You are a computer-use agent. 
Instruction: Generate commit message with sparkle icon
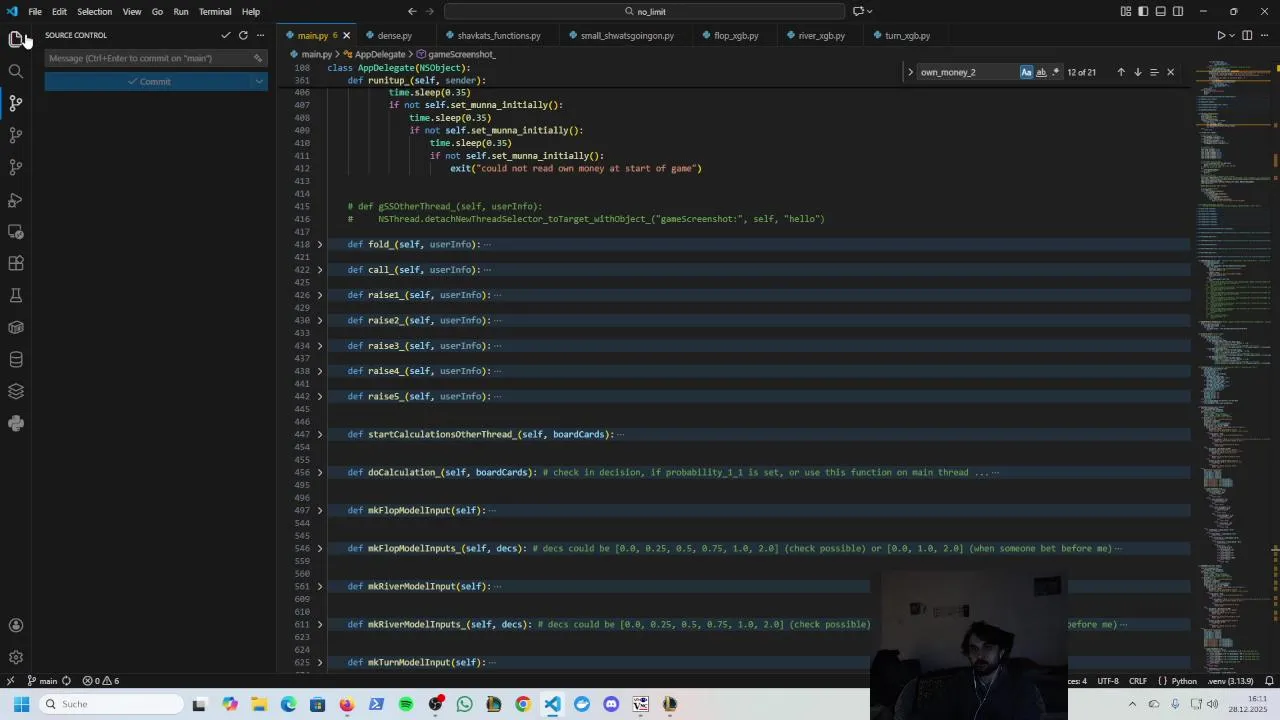(x=257, y=58)
